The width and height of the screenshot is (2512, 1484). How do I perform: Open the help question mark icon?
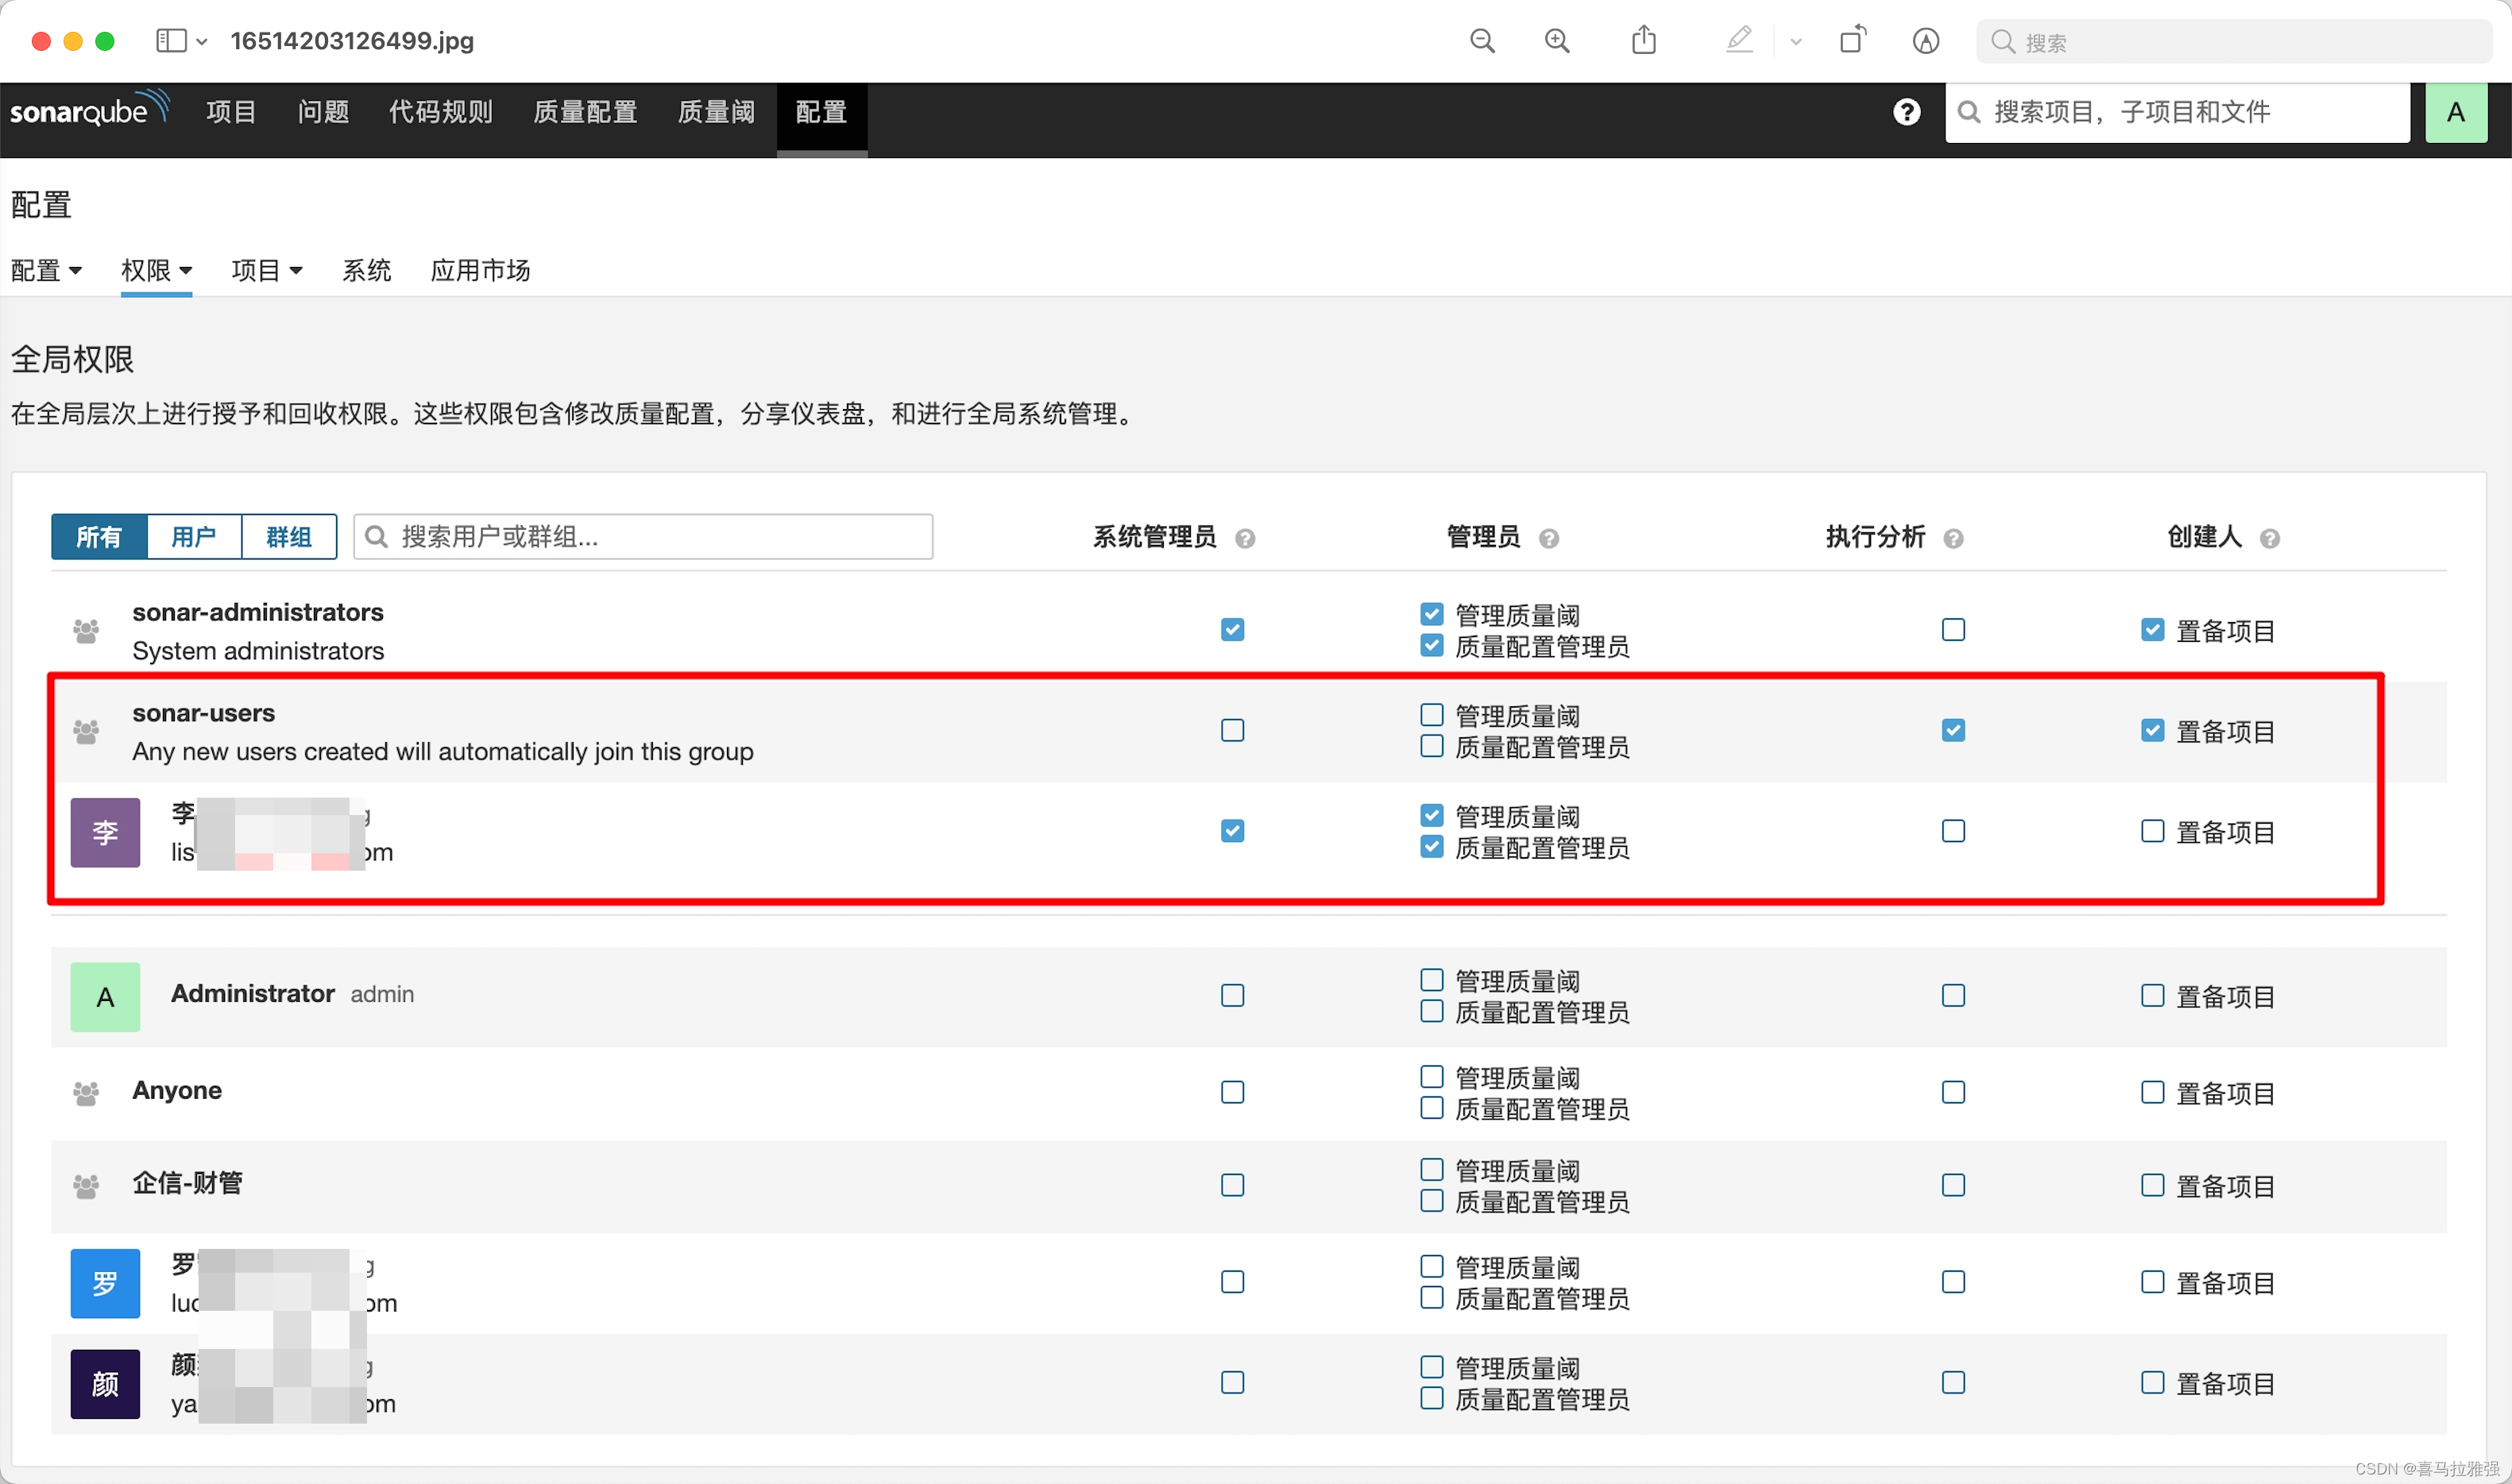point(1906,112)
